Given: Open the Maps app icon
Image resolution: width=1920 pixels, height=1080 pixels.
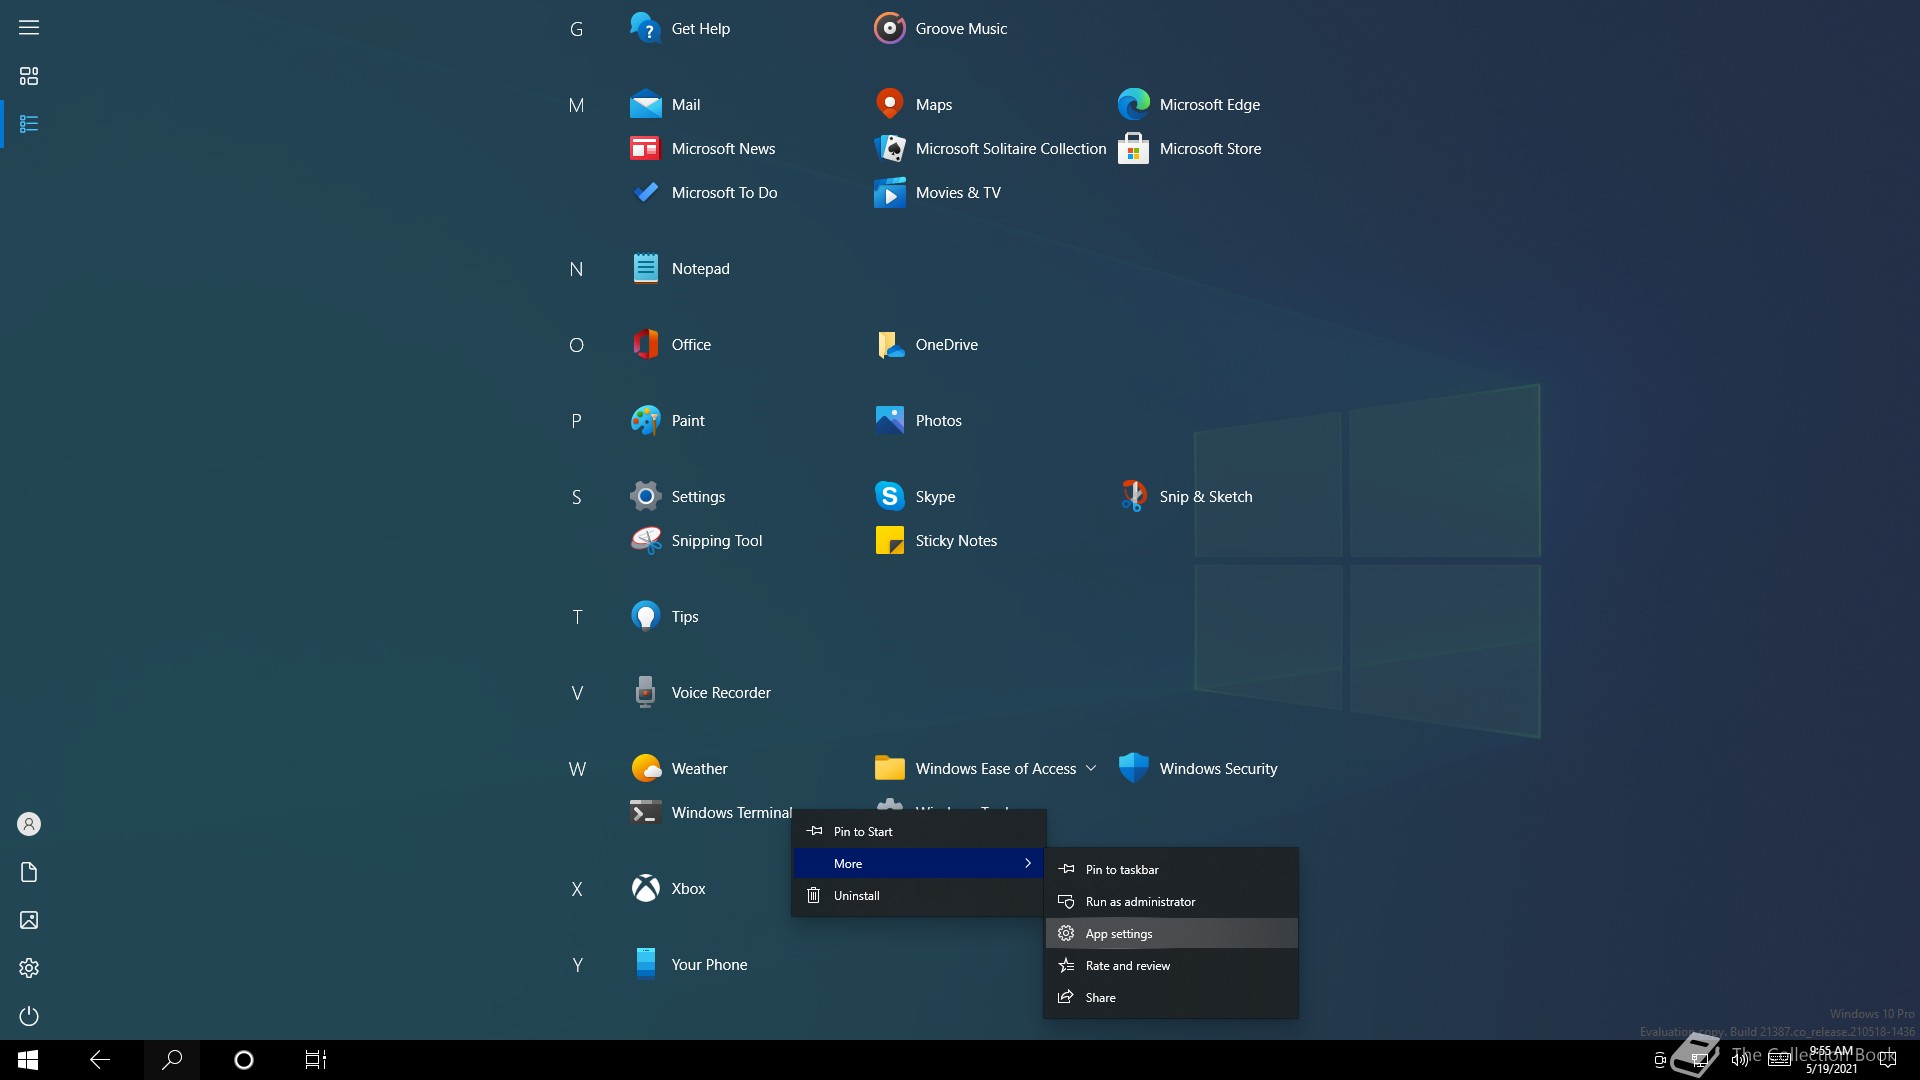Looking at the screenshot, I should point(889,104).
